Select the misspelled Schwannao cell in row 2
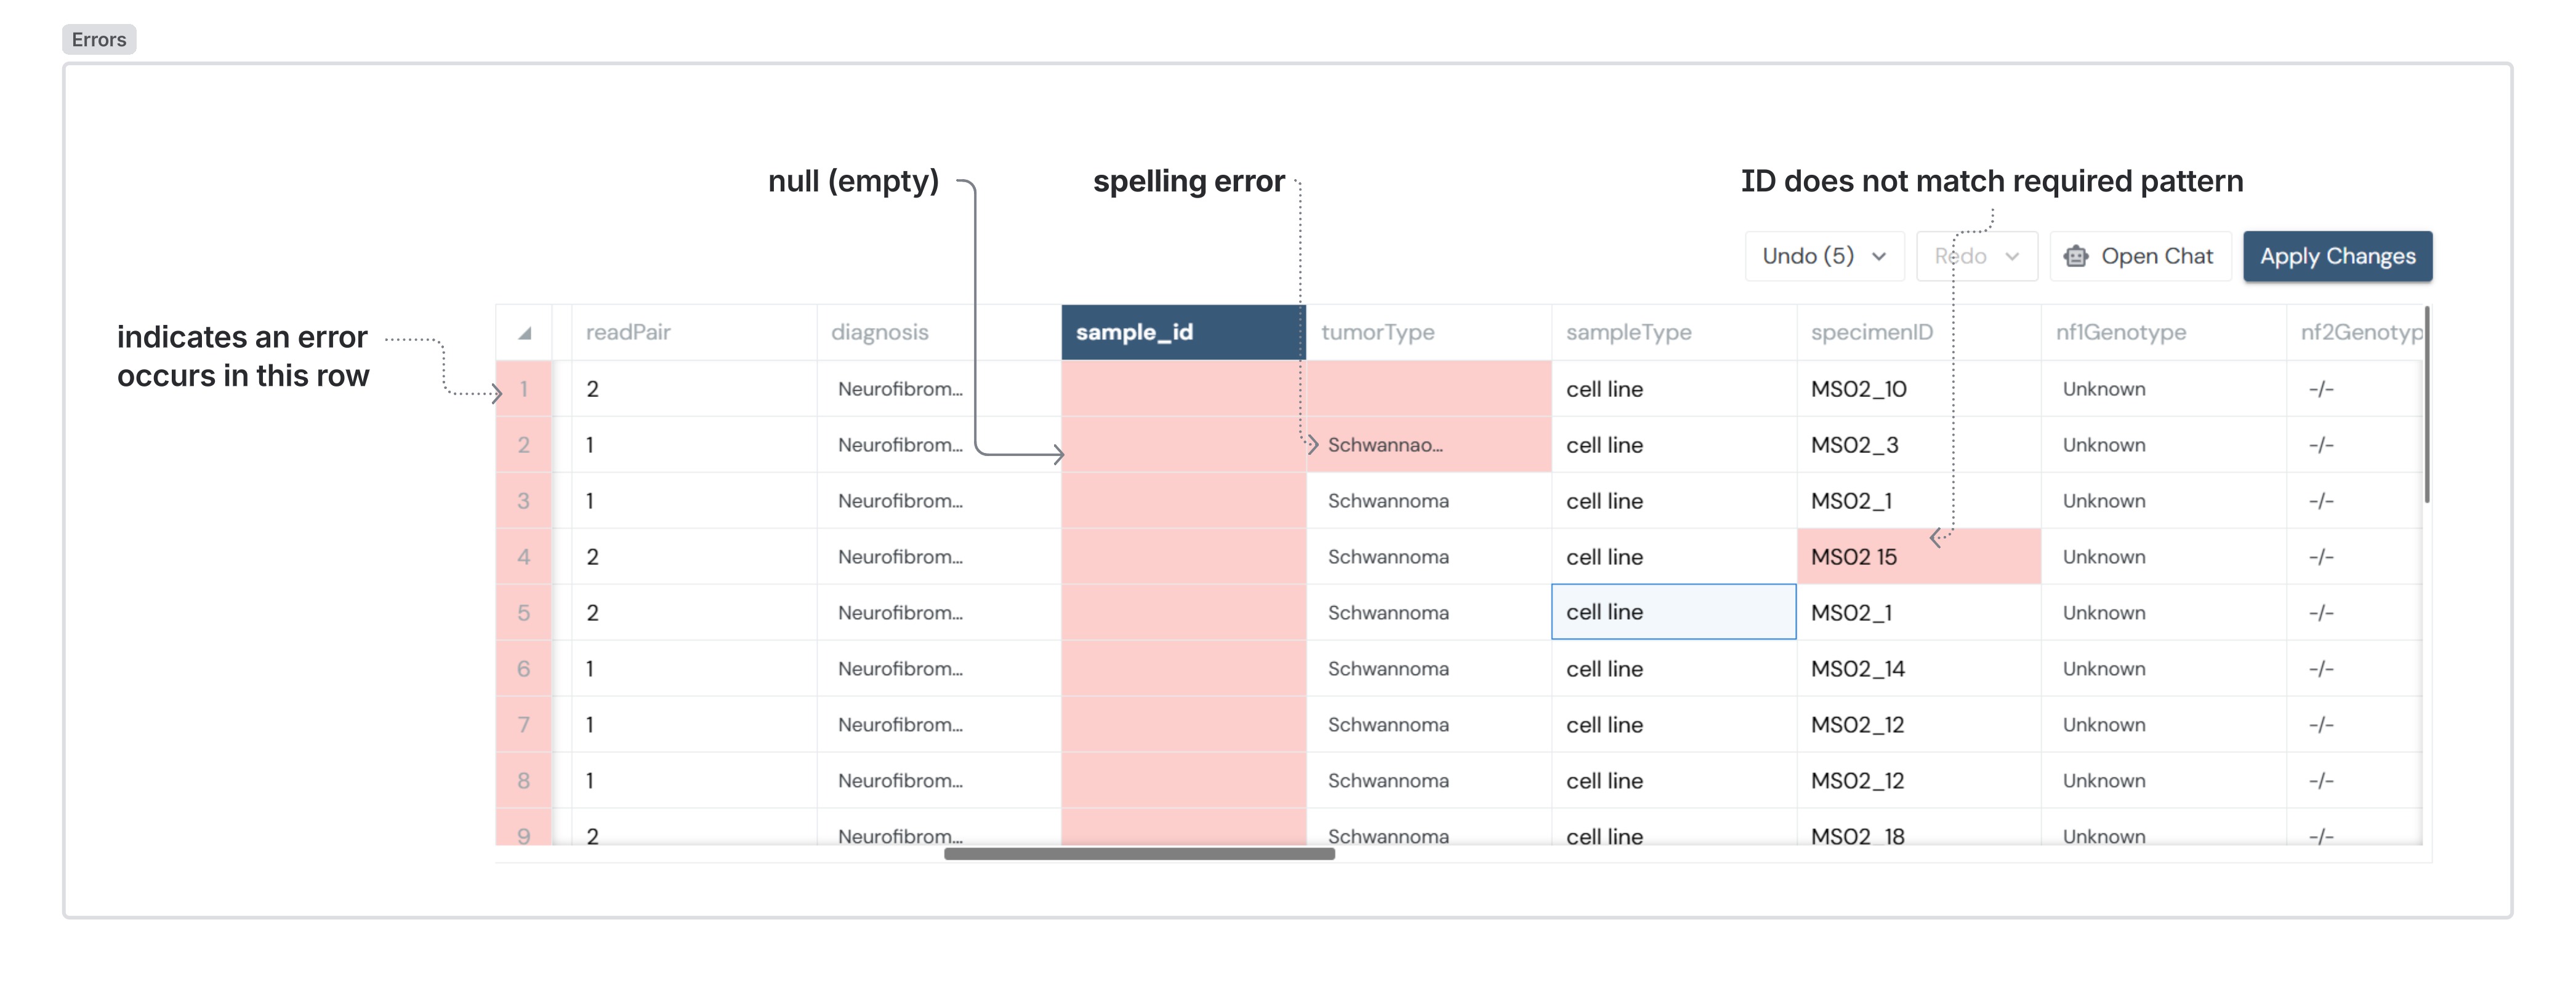 pos(1390,445)
